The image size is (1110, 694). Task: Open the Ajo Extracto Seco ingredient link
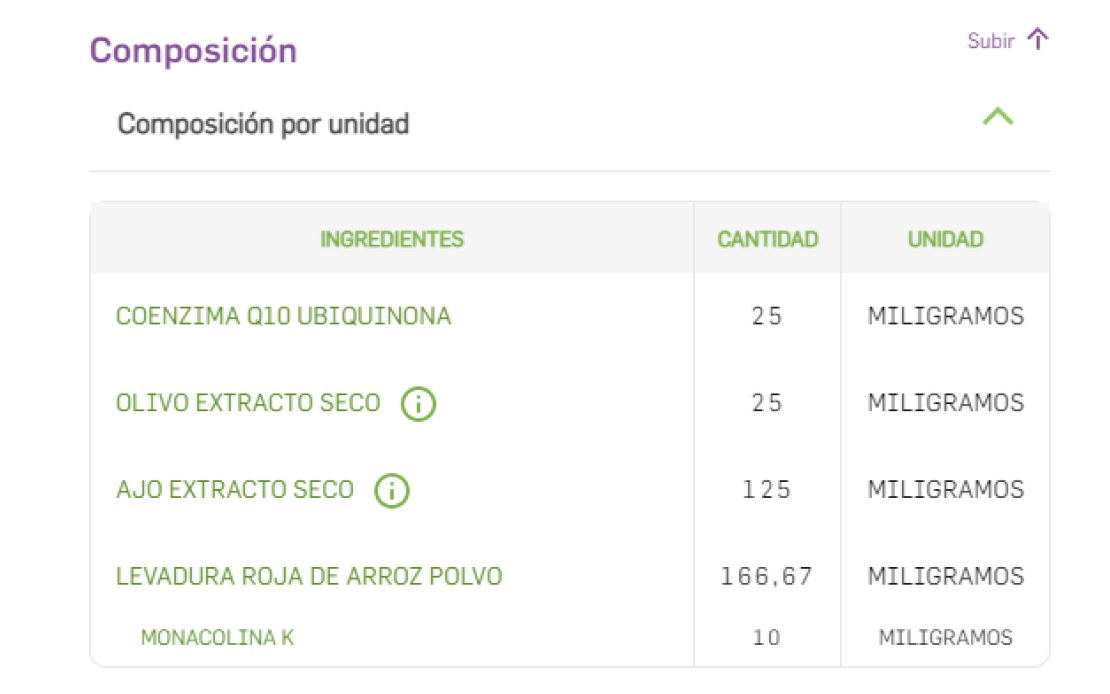(235, 490)
